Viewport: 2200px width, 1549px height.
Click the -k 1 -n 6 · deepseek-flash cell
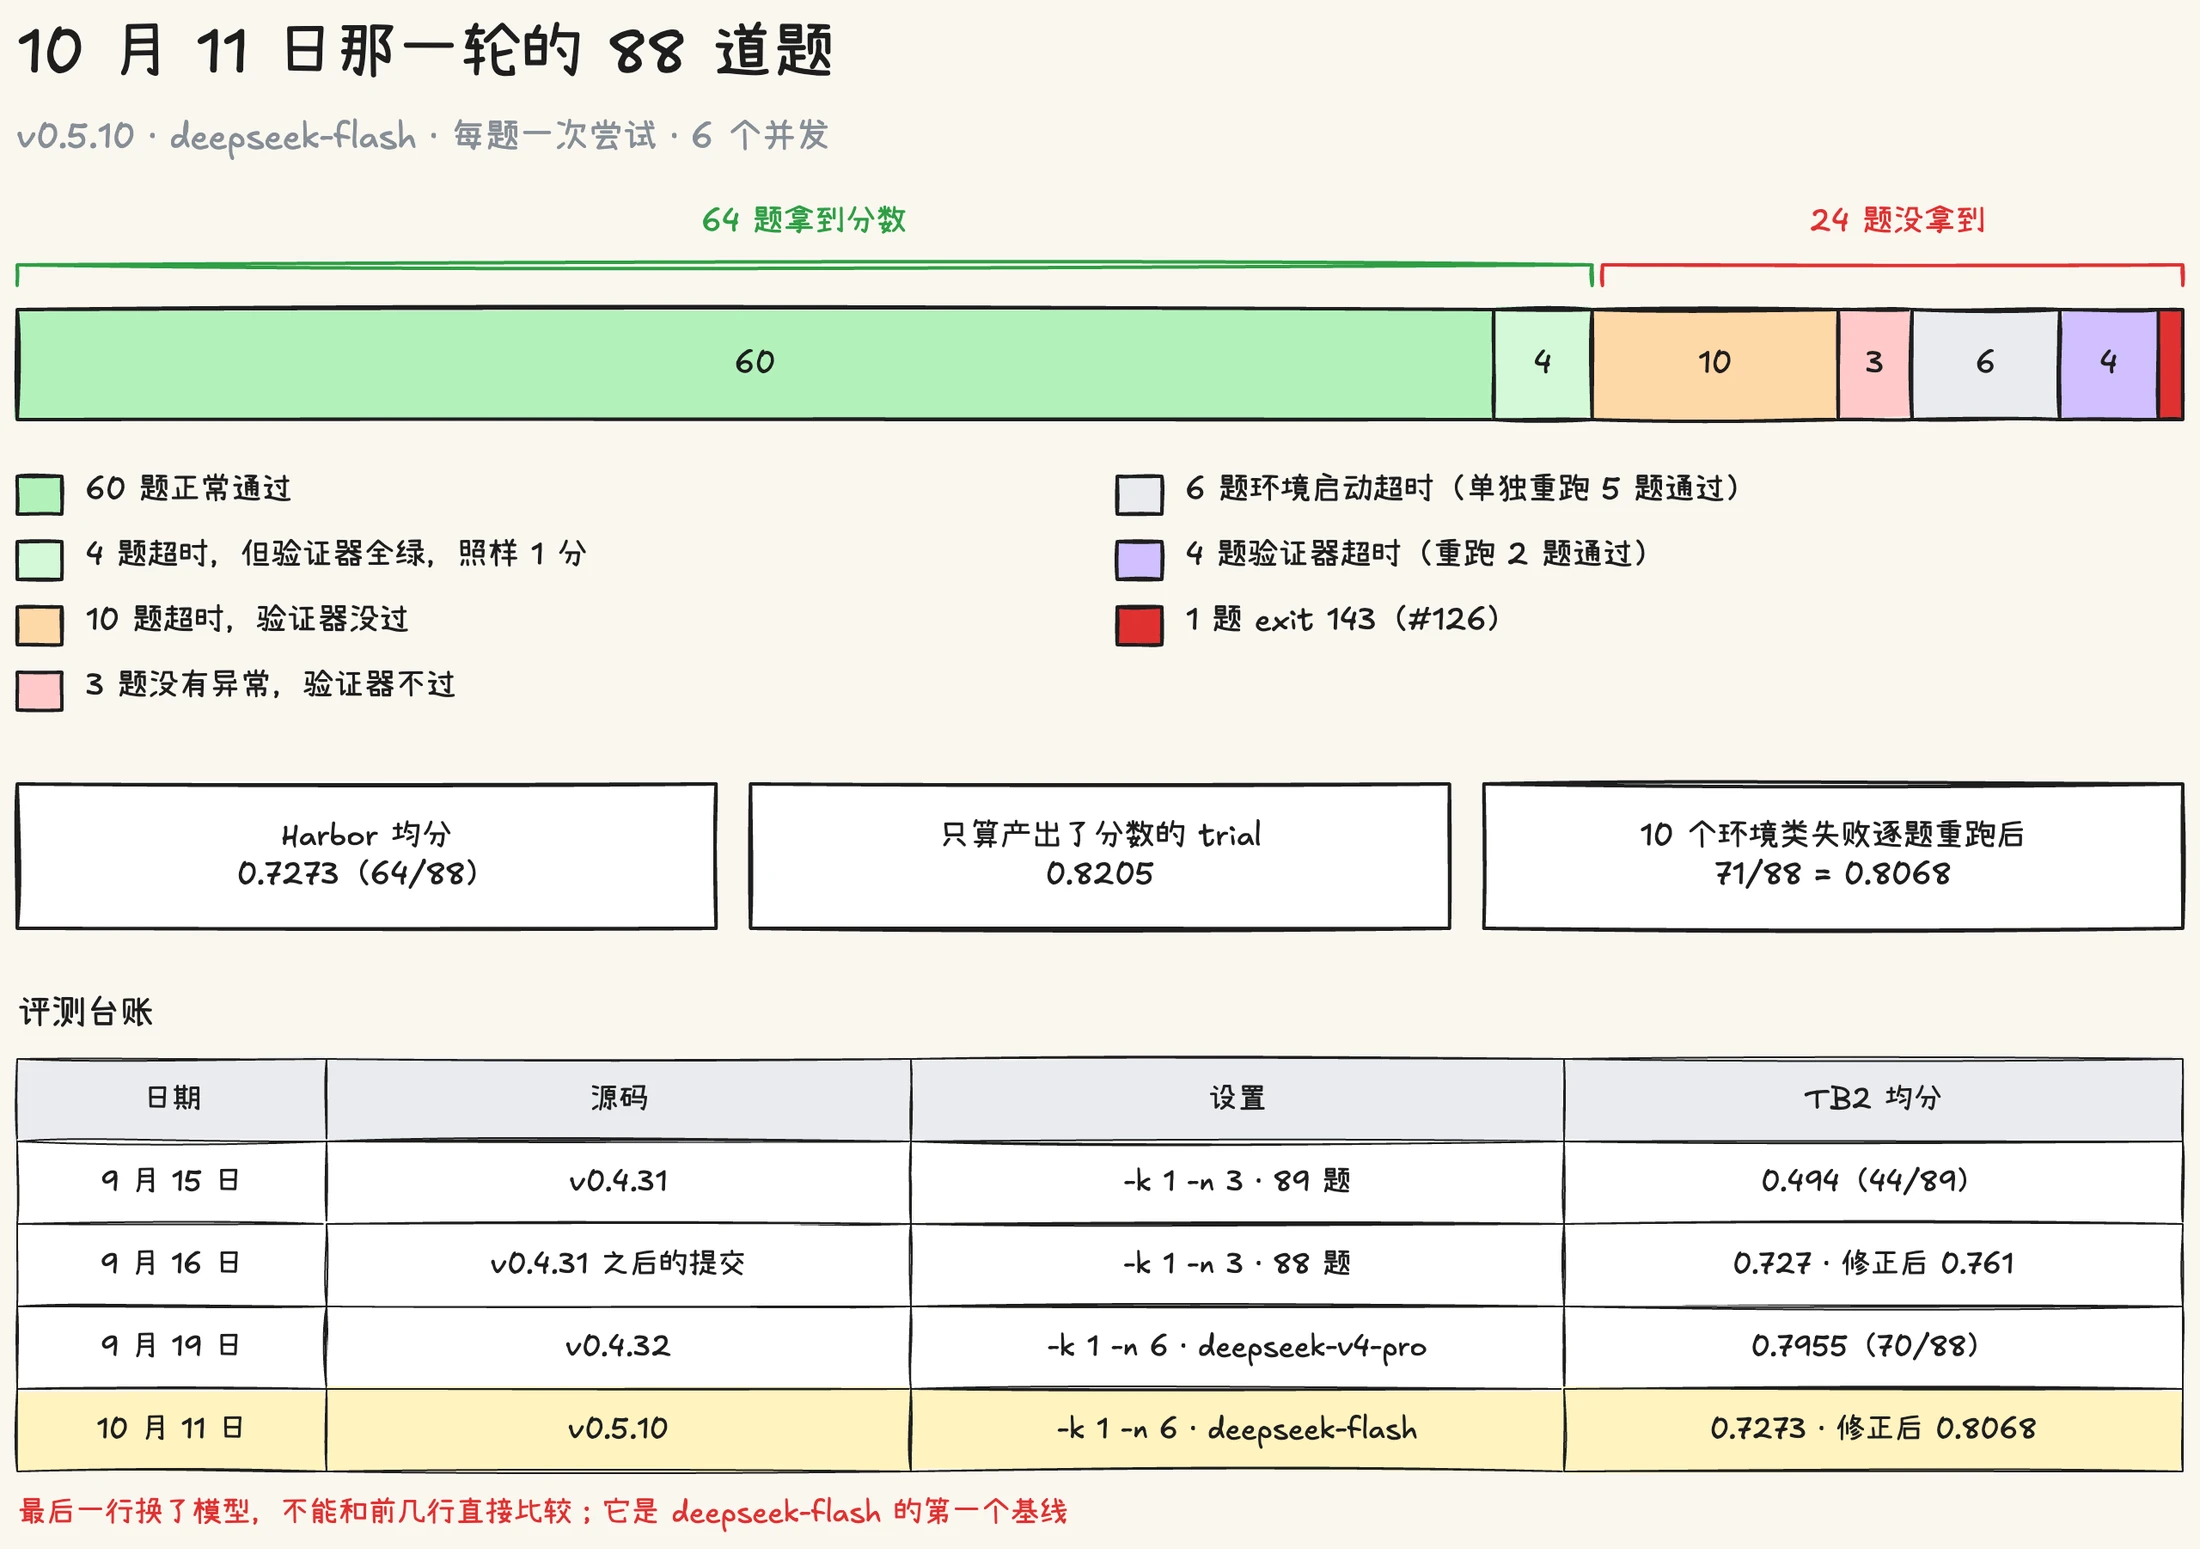pos(1237,1429)
